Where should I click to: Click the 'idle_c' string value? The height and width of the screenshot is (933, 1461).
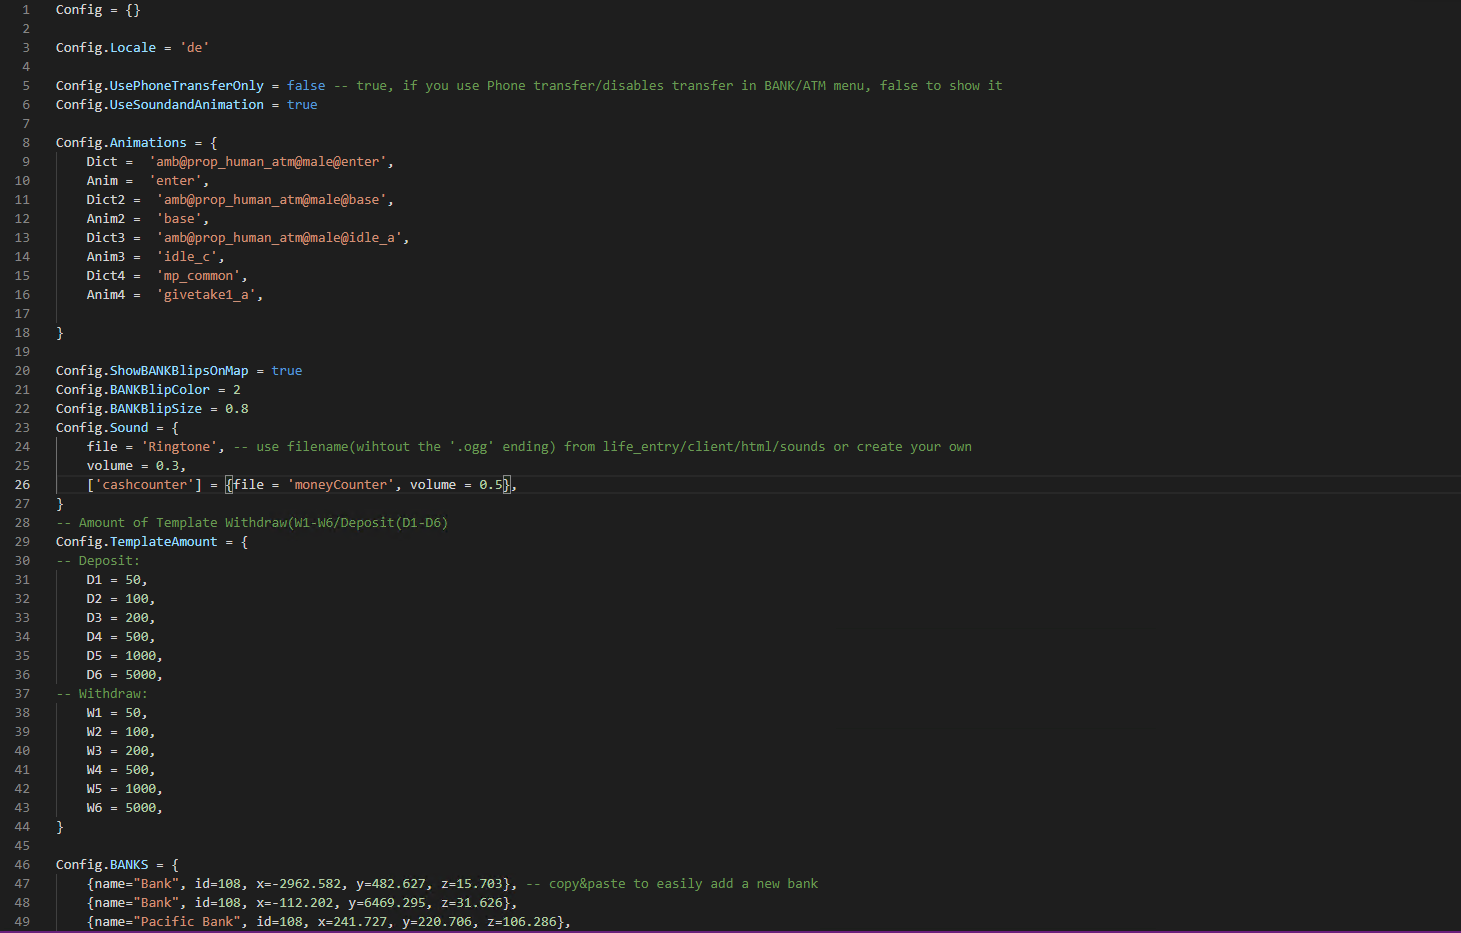coord(187,257)
